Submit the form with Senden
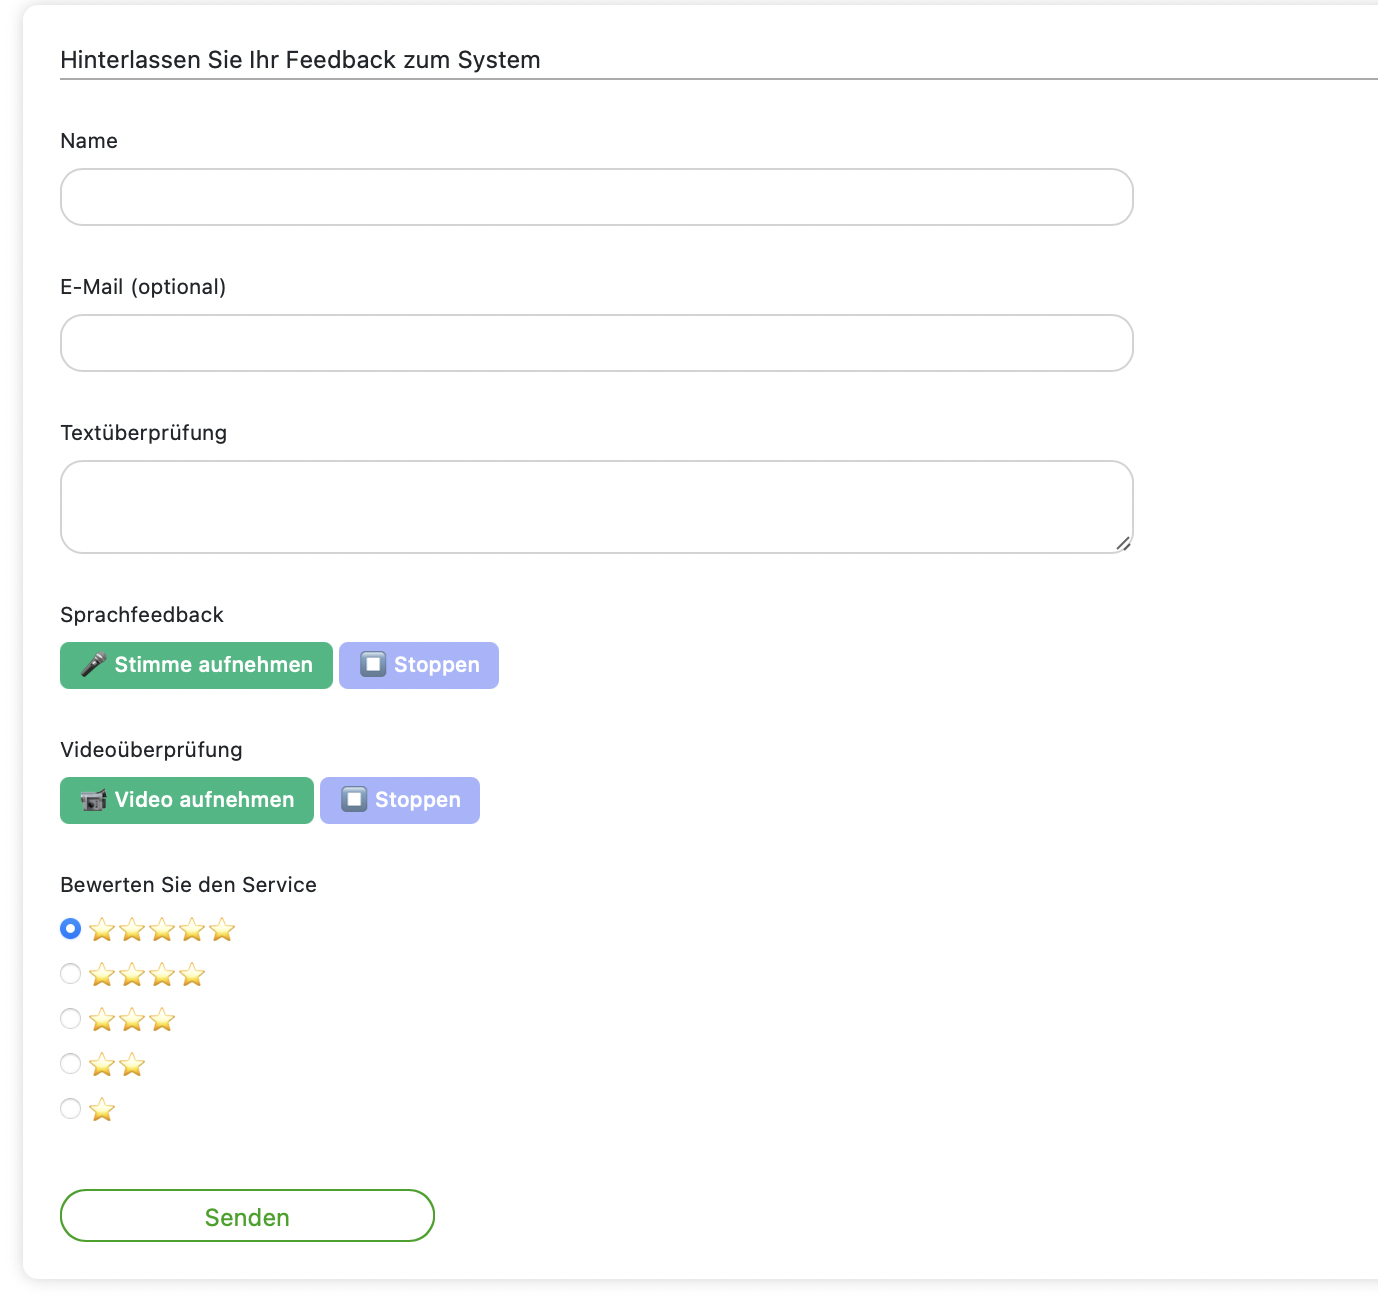The height and width of the screenshot is (1308, 1378). [247, 1216]
